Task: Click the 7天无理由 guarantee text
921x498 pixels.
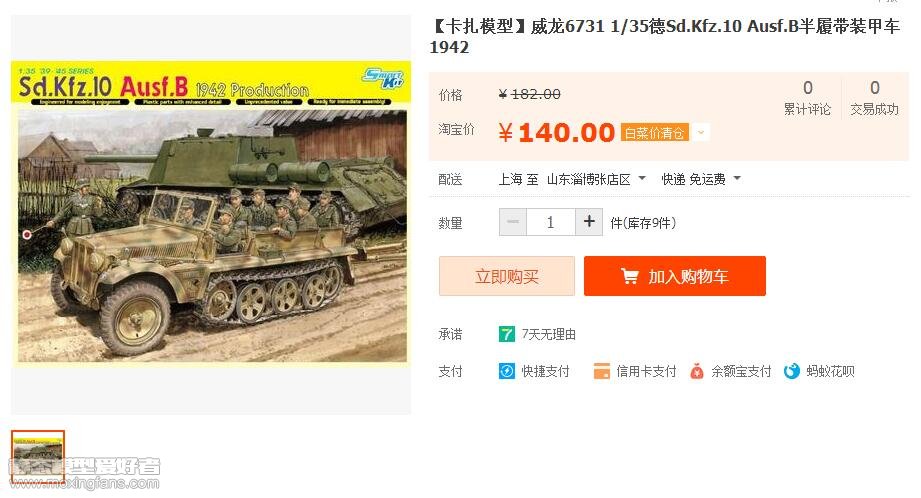Action: click(x=549, y=334)
